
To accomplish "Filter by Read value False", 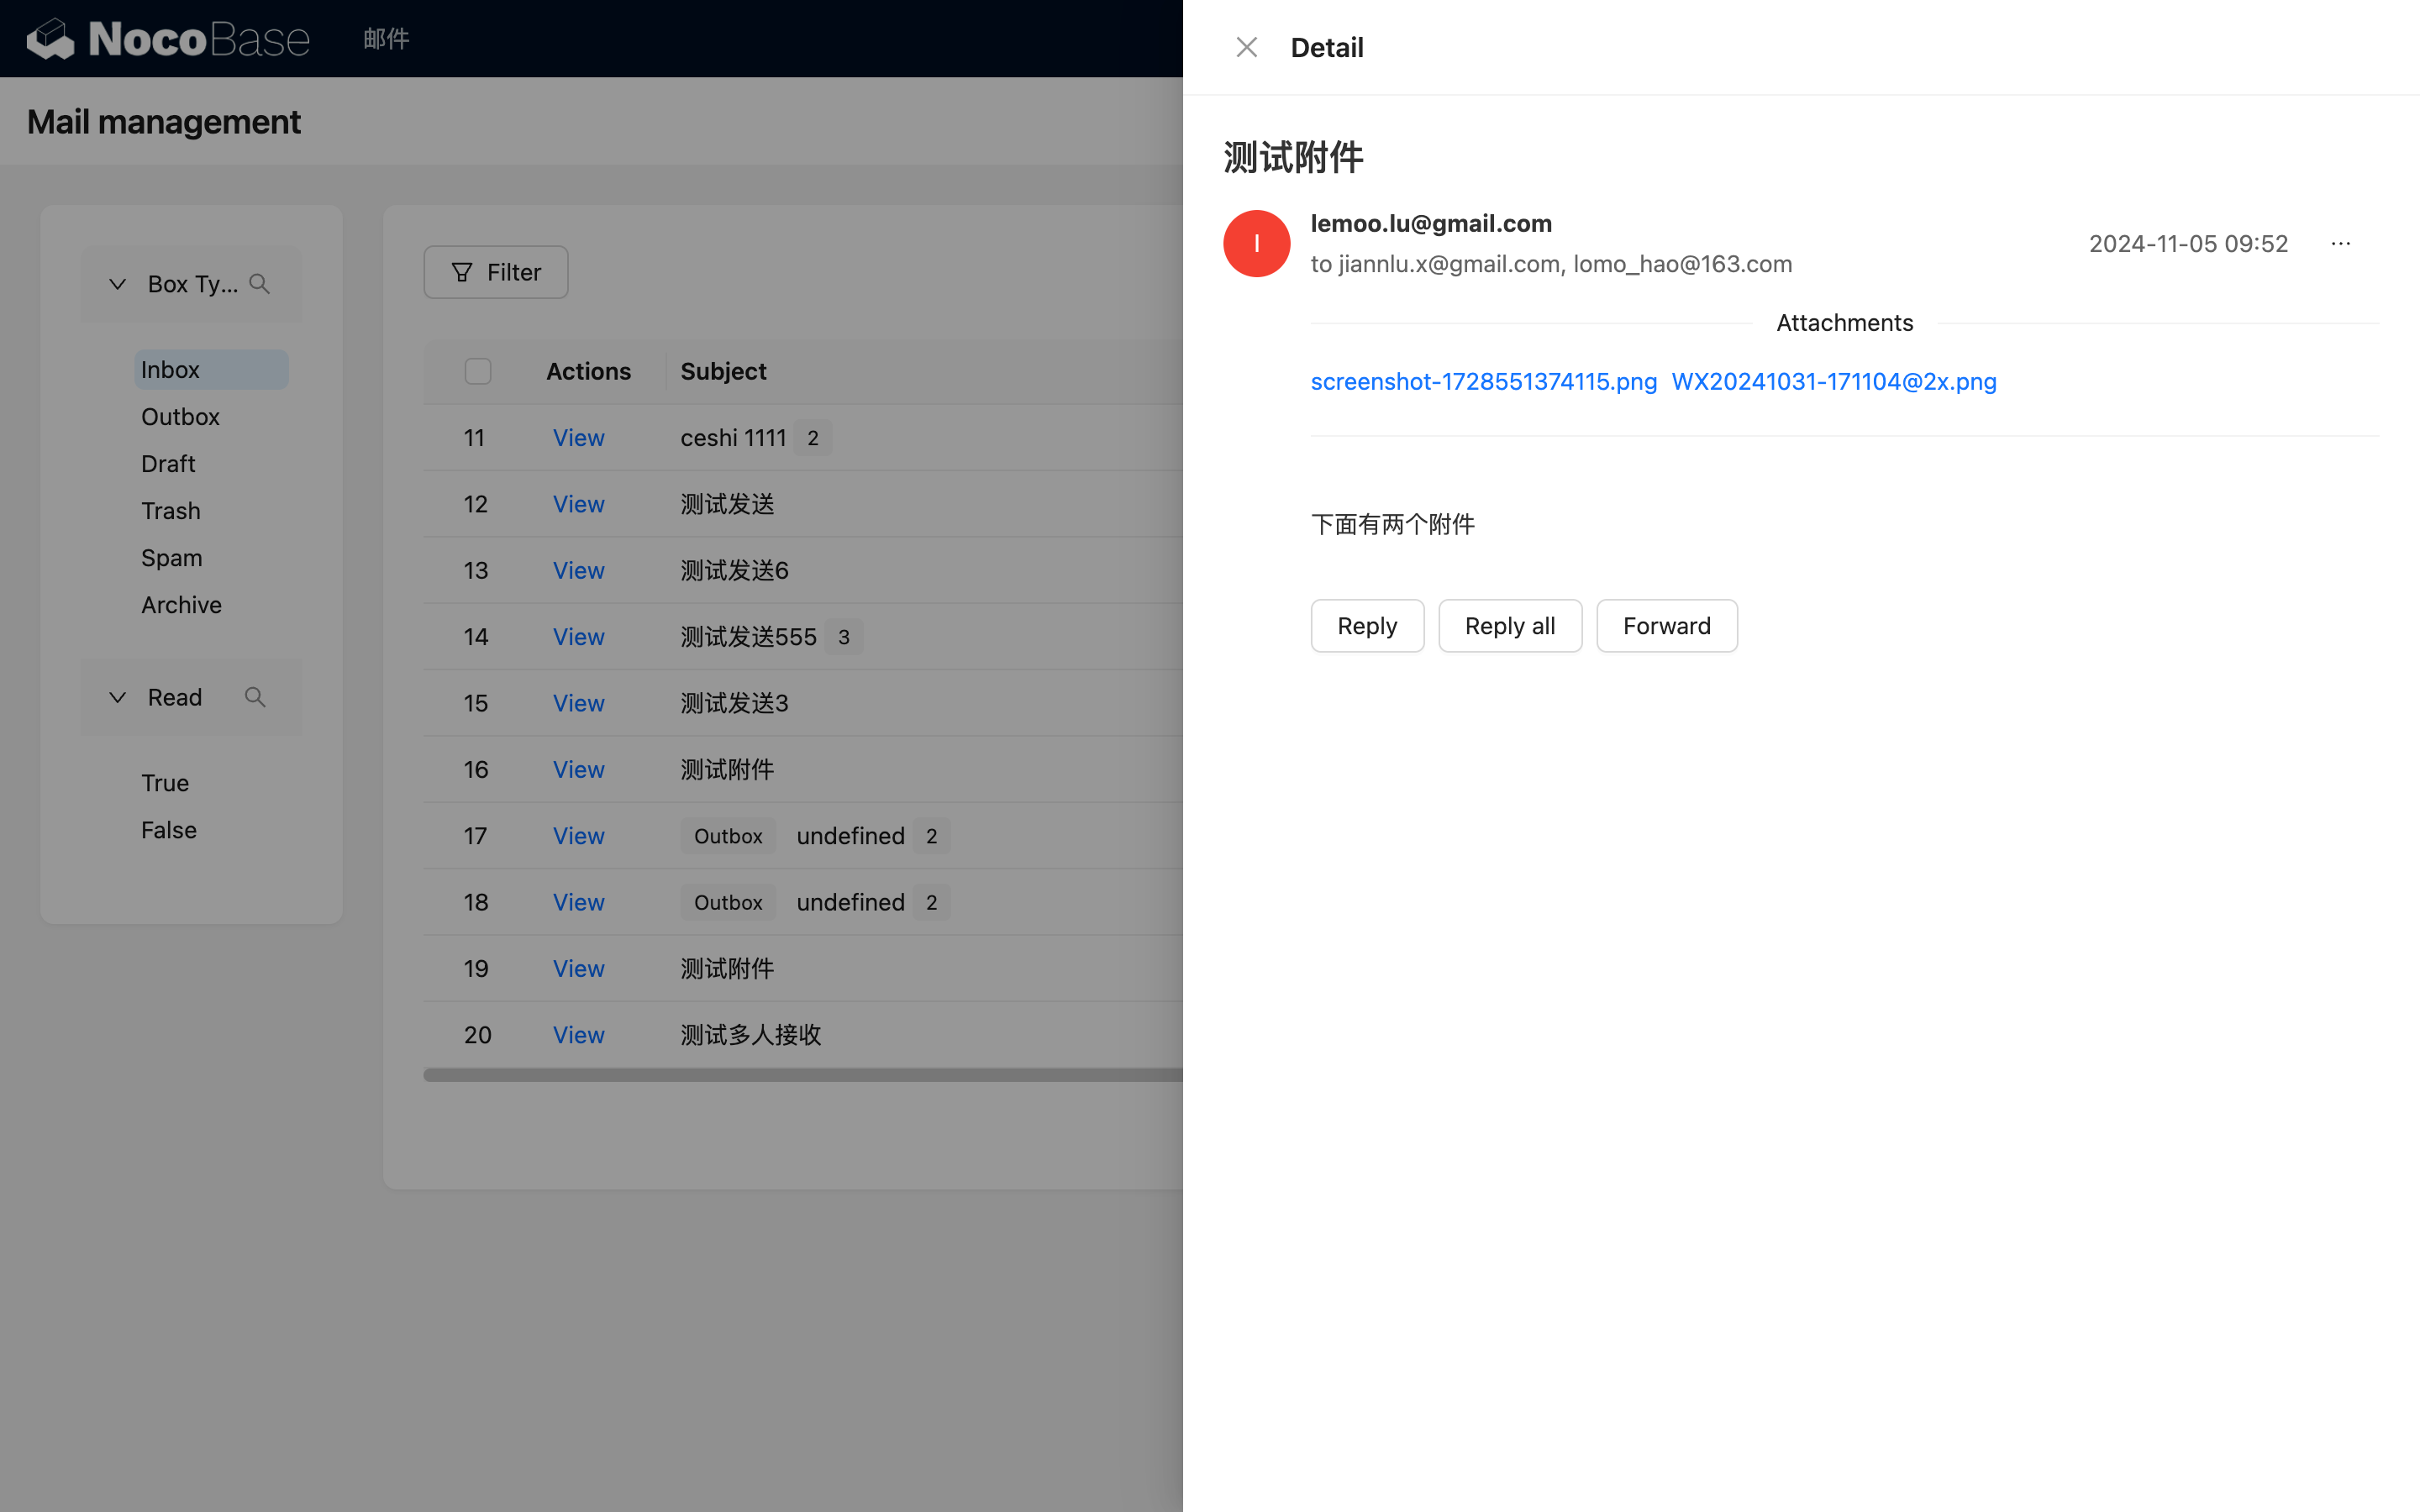I will point(169,830).
